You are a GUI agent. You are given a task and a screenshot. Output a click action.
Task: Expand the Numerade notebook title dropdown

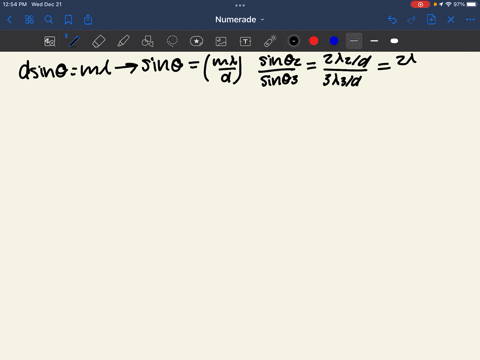pyautogui.click(x=239, y=20)
